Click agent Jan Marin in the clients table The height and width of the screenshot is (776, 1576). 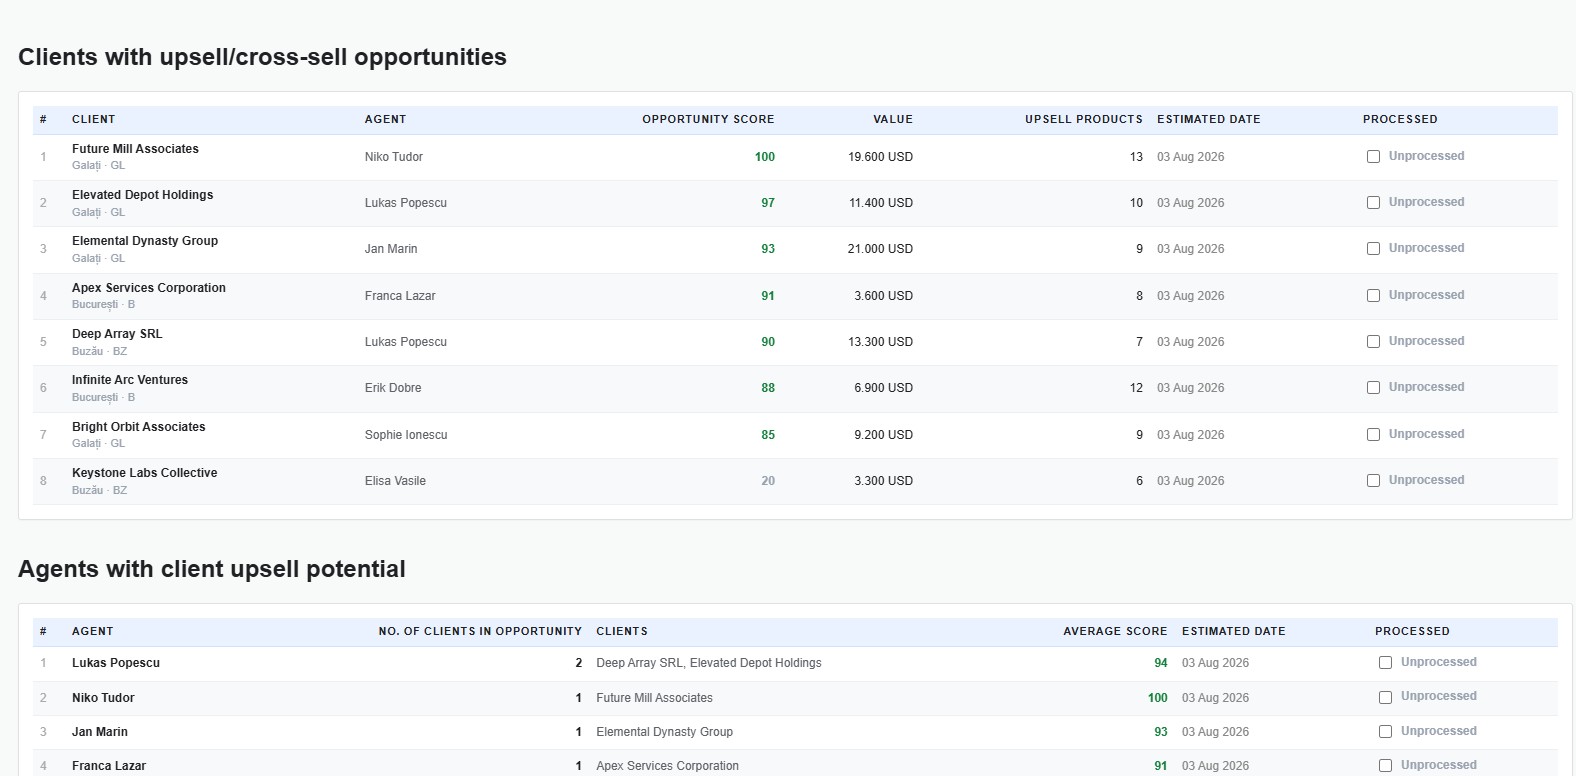pos(391,249)
